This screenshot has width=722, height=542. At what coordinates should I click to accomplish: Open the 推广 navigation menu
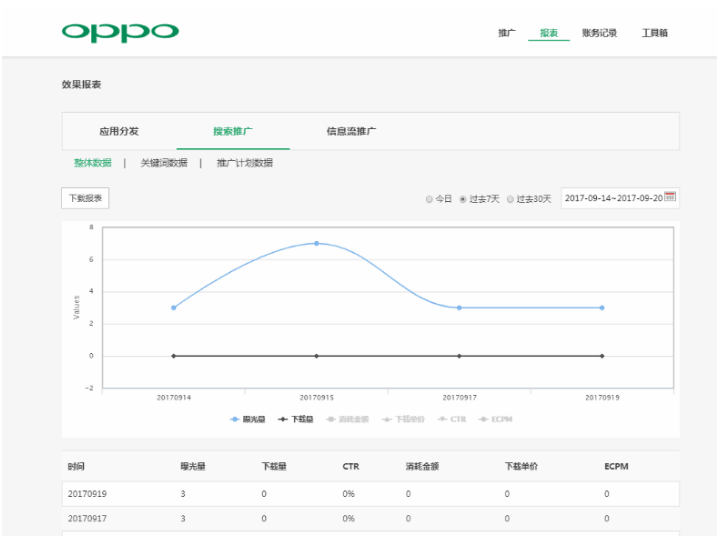tap(507, 33)
